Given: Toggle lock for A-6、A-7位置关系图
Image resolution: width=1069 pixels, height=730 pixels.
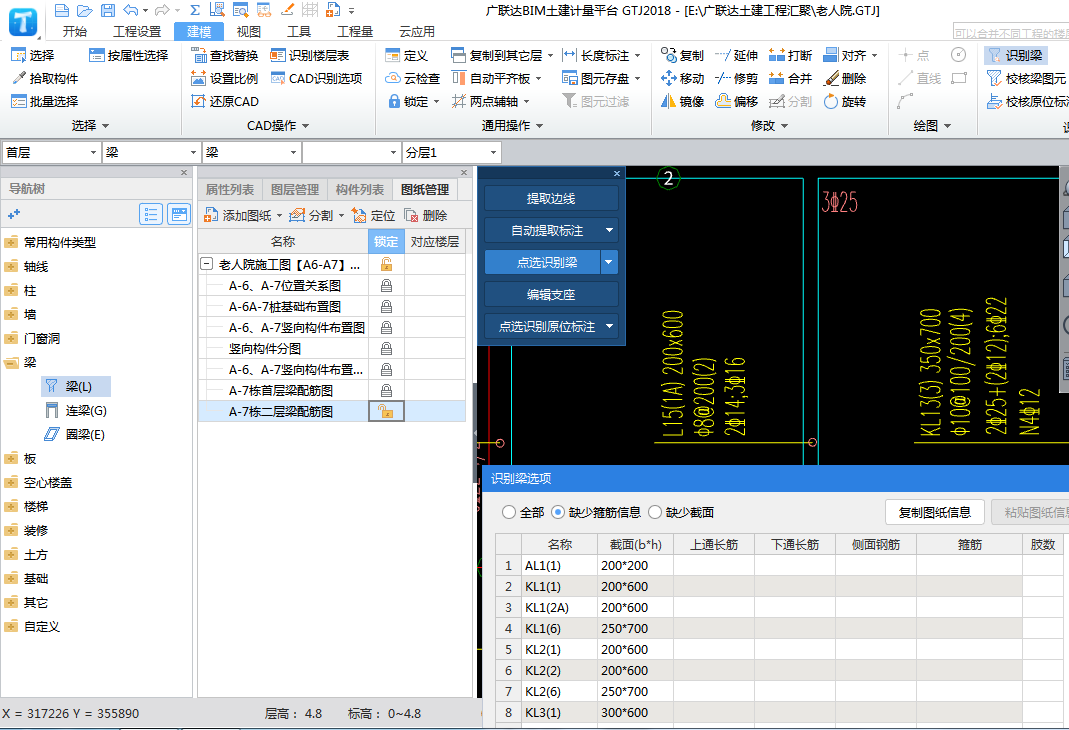Looking at the screenshot, I should point(386,286).
